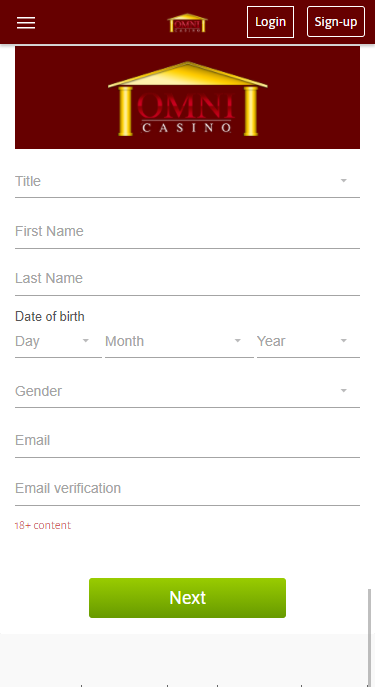Click the Month dropdown arrow
Screen dimensions: 375x687
(238, 341)
